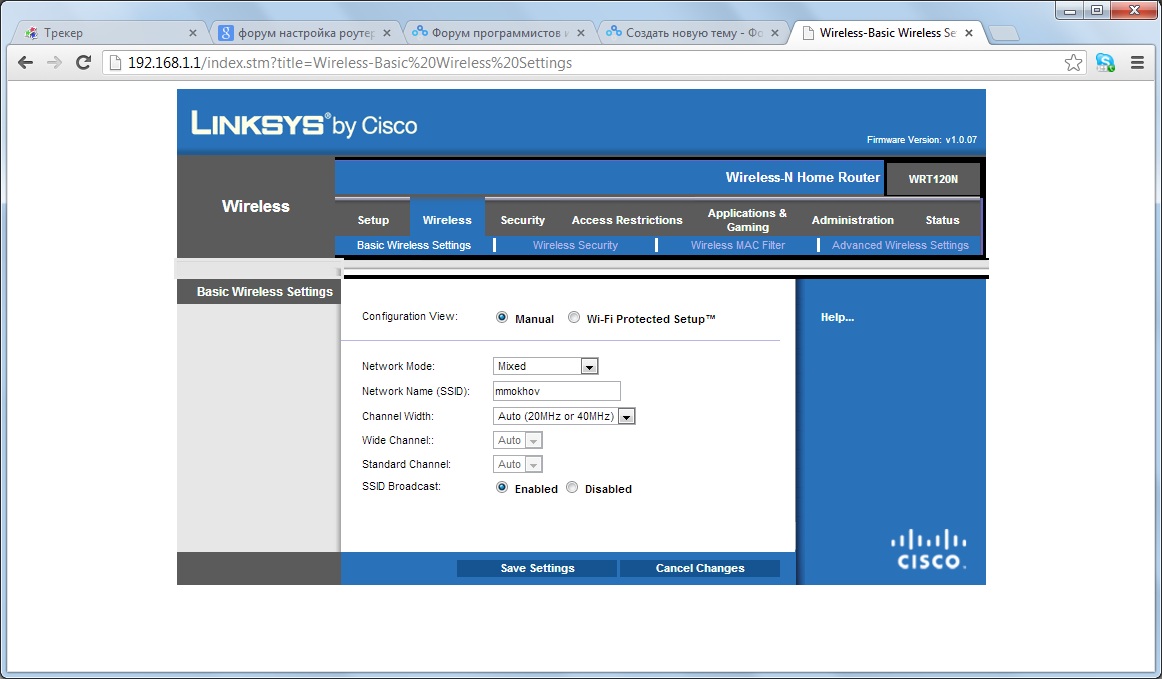Click the Firmware Version v1.0.07 text
The image size is (1162, 679).
pos(921,139)
